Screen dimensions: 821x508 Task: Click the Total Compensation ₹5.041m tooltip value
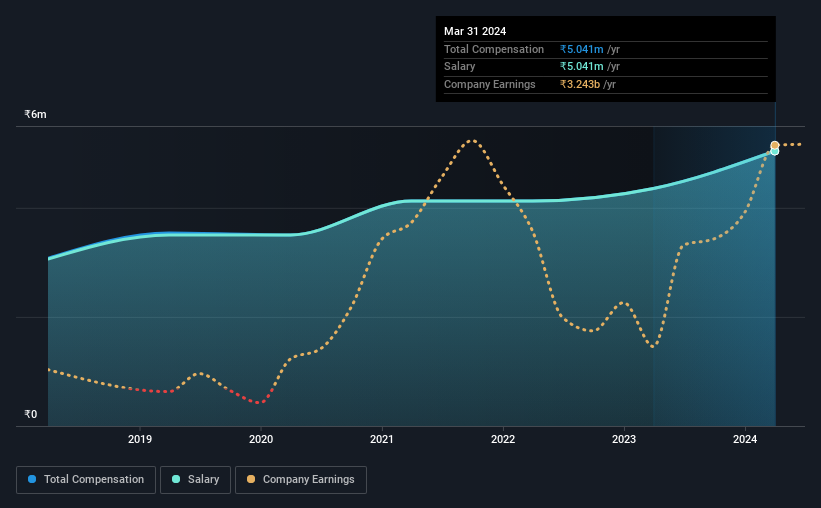tap(581, 49)
